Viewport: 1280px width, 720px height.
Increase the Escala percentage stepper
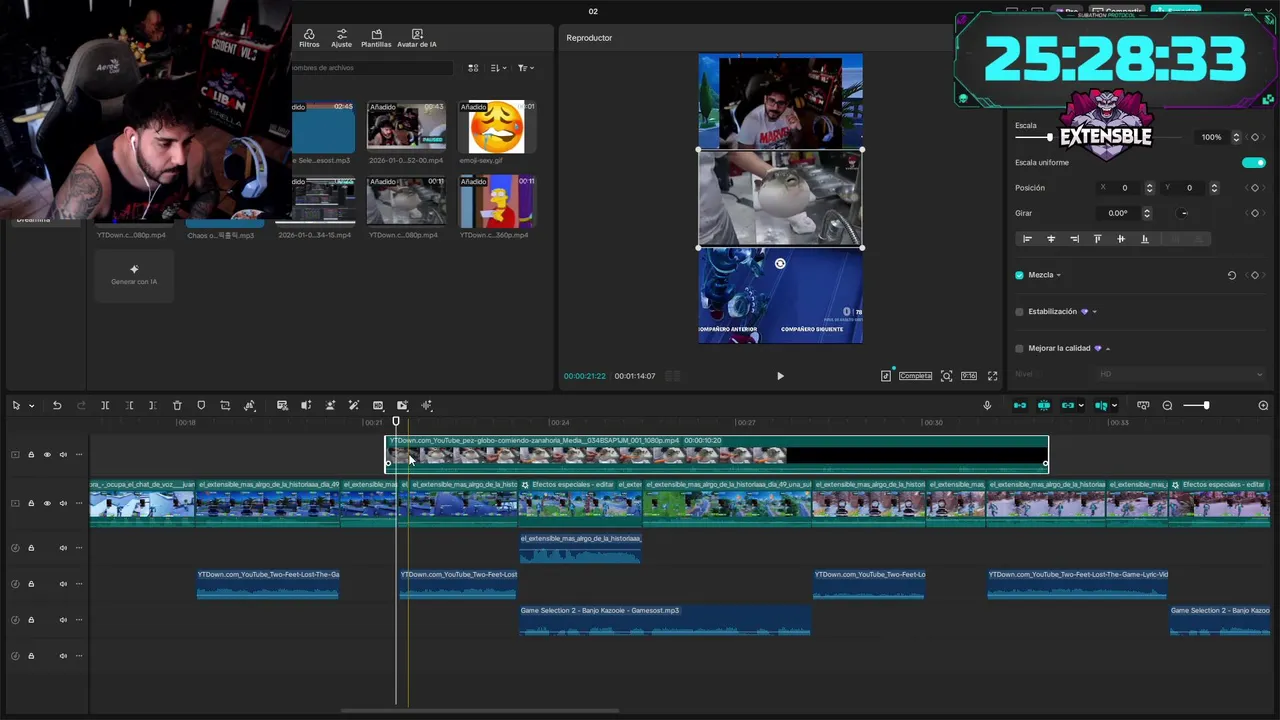(1236, 134)
